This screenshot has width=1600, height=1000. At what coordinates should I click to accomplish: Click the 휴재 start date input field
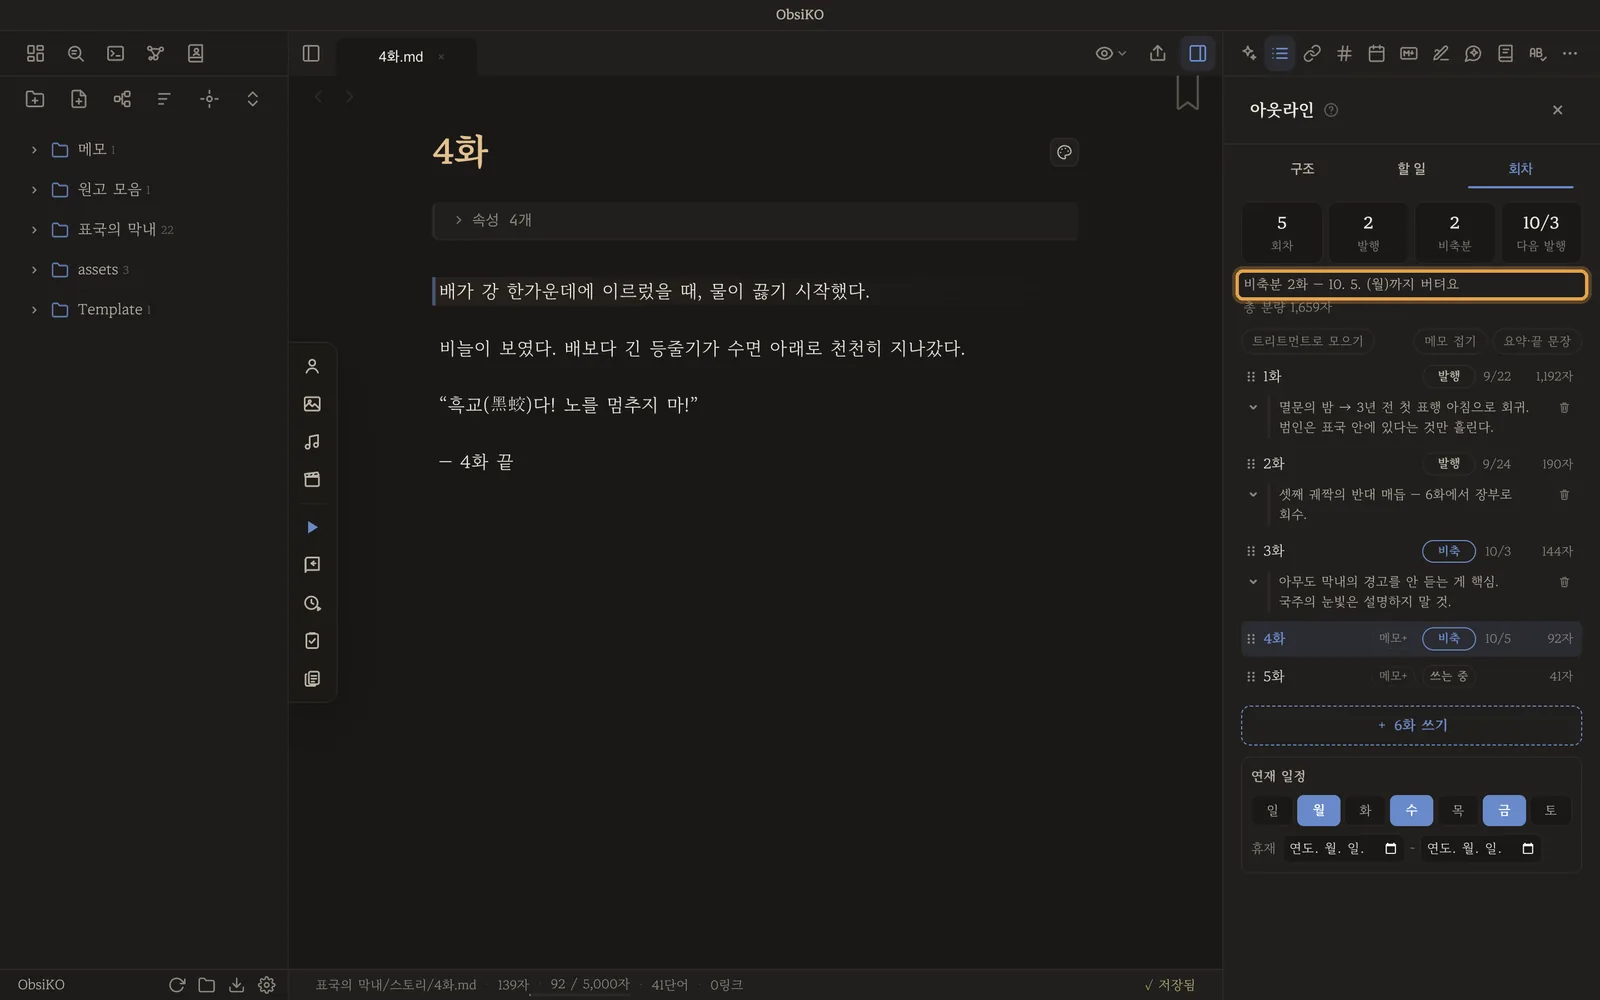(1343, 848)
